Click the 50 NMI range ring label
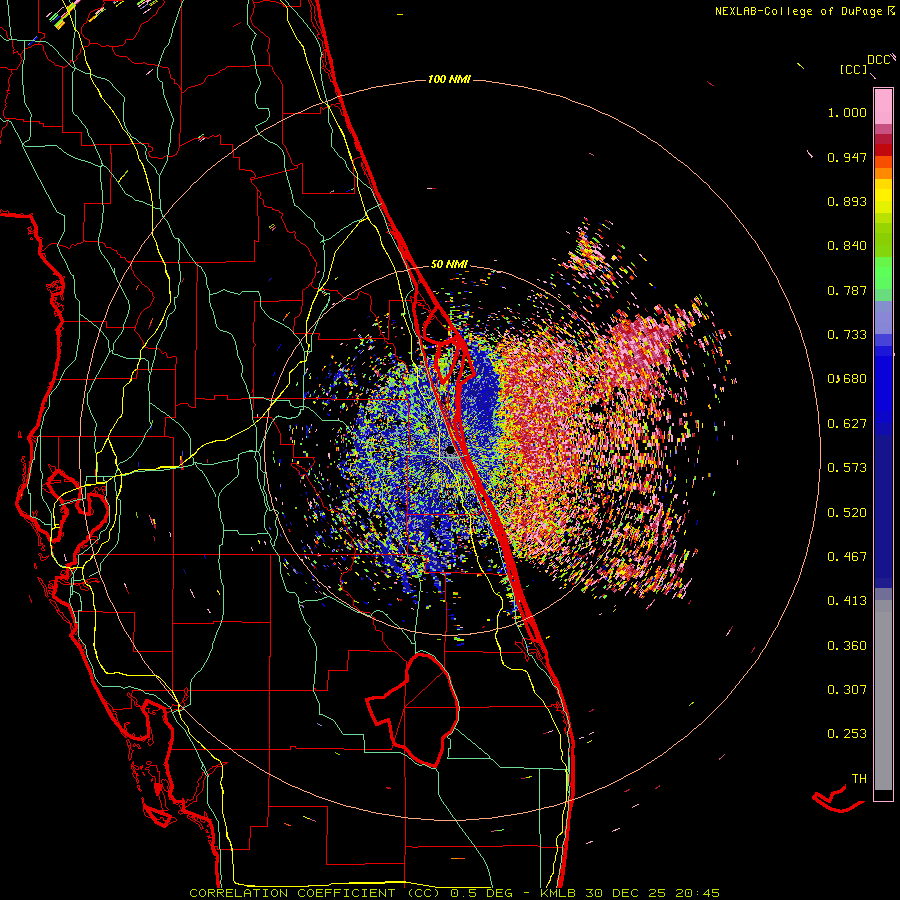 tap(449, 264)
